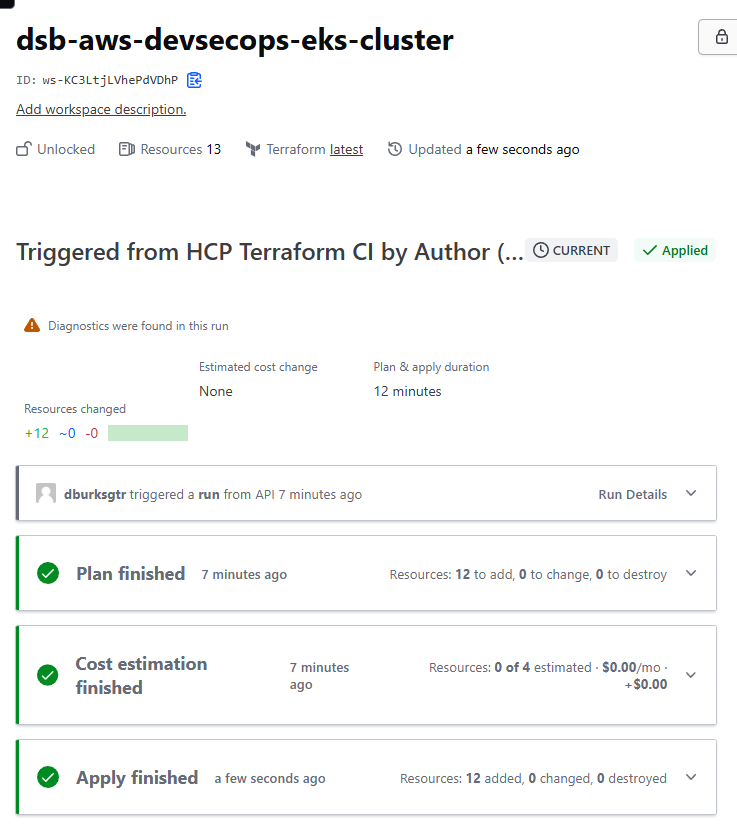Click the green resources changed bar
Screen dimensions: 737x827
click(x=148, y=433)
